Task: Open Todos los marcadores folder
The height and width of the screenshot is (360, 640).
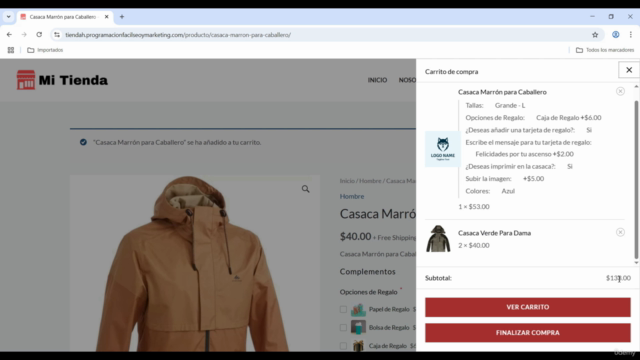Action: (605, 50)
